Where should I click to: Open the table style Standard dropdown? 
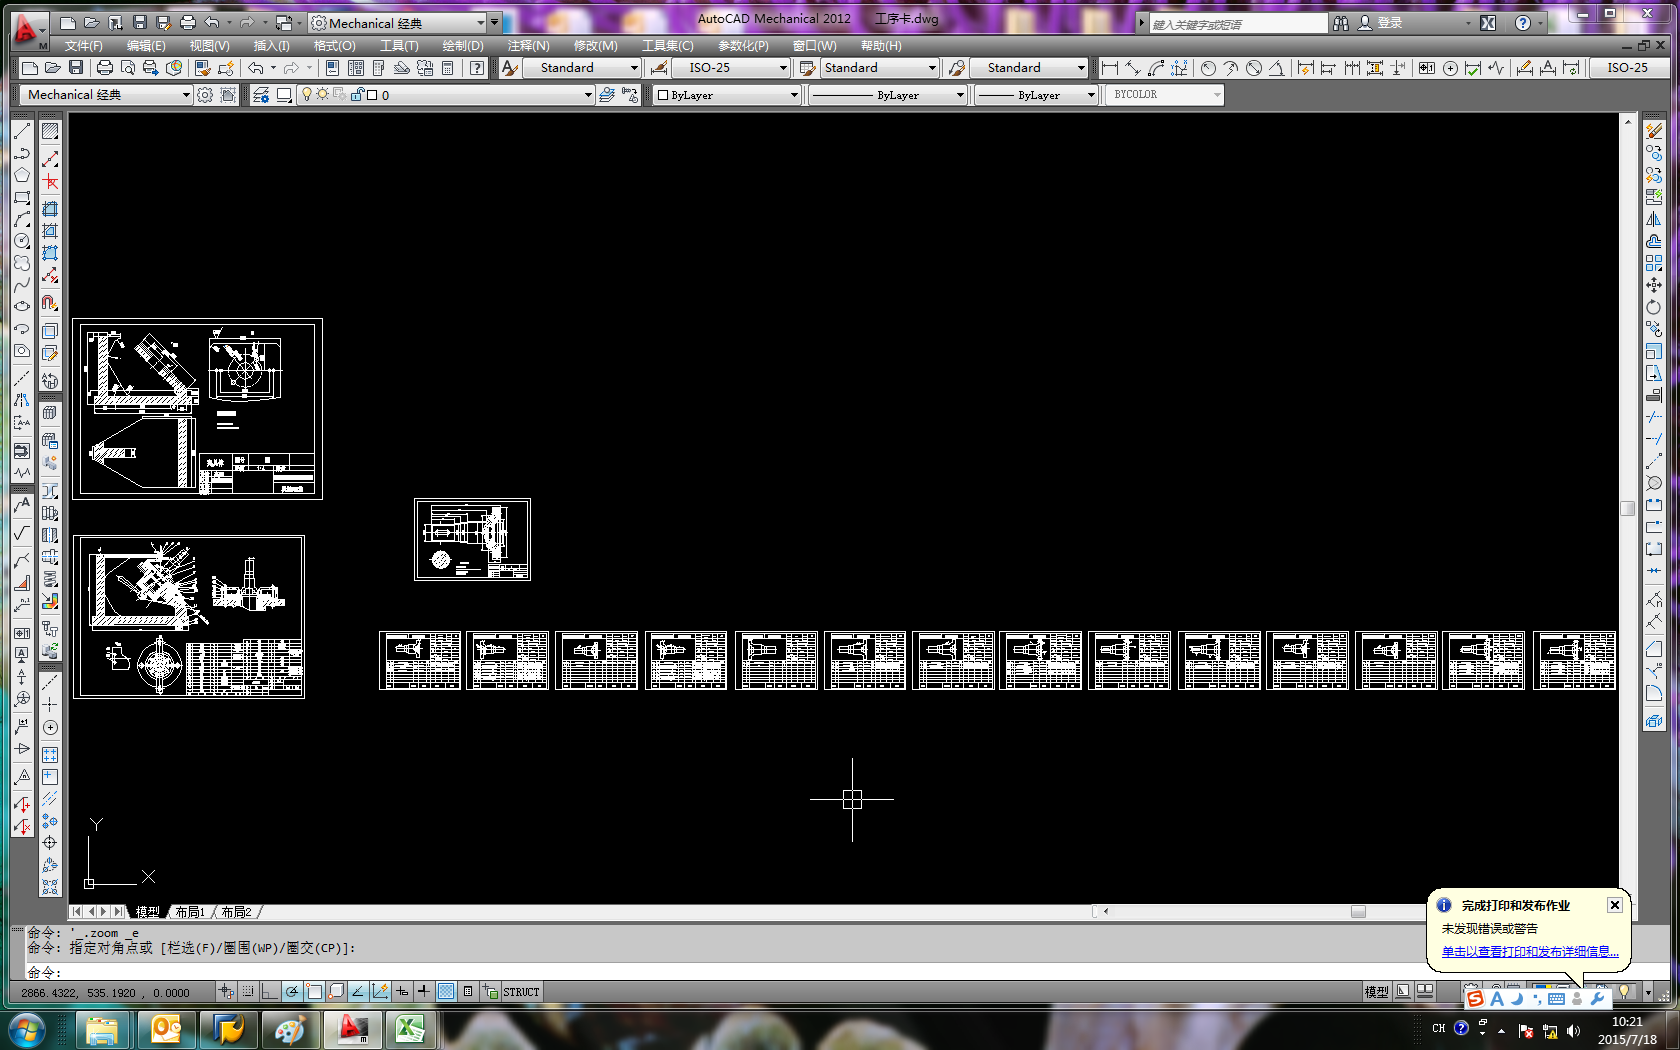coord(932,68)
